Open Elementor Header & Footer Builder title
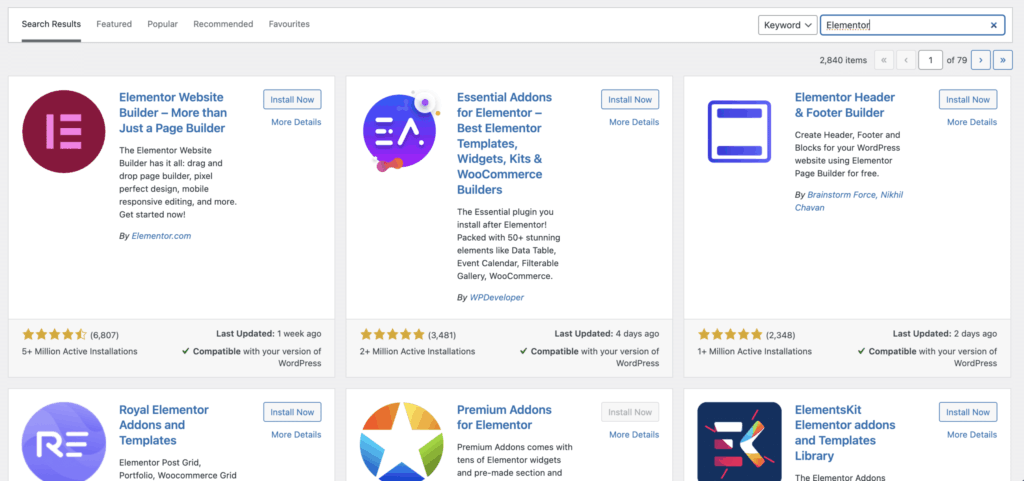The height and width of the screenshot is (481, 1024). point(845,105)
